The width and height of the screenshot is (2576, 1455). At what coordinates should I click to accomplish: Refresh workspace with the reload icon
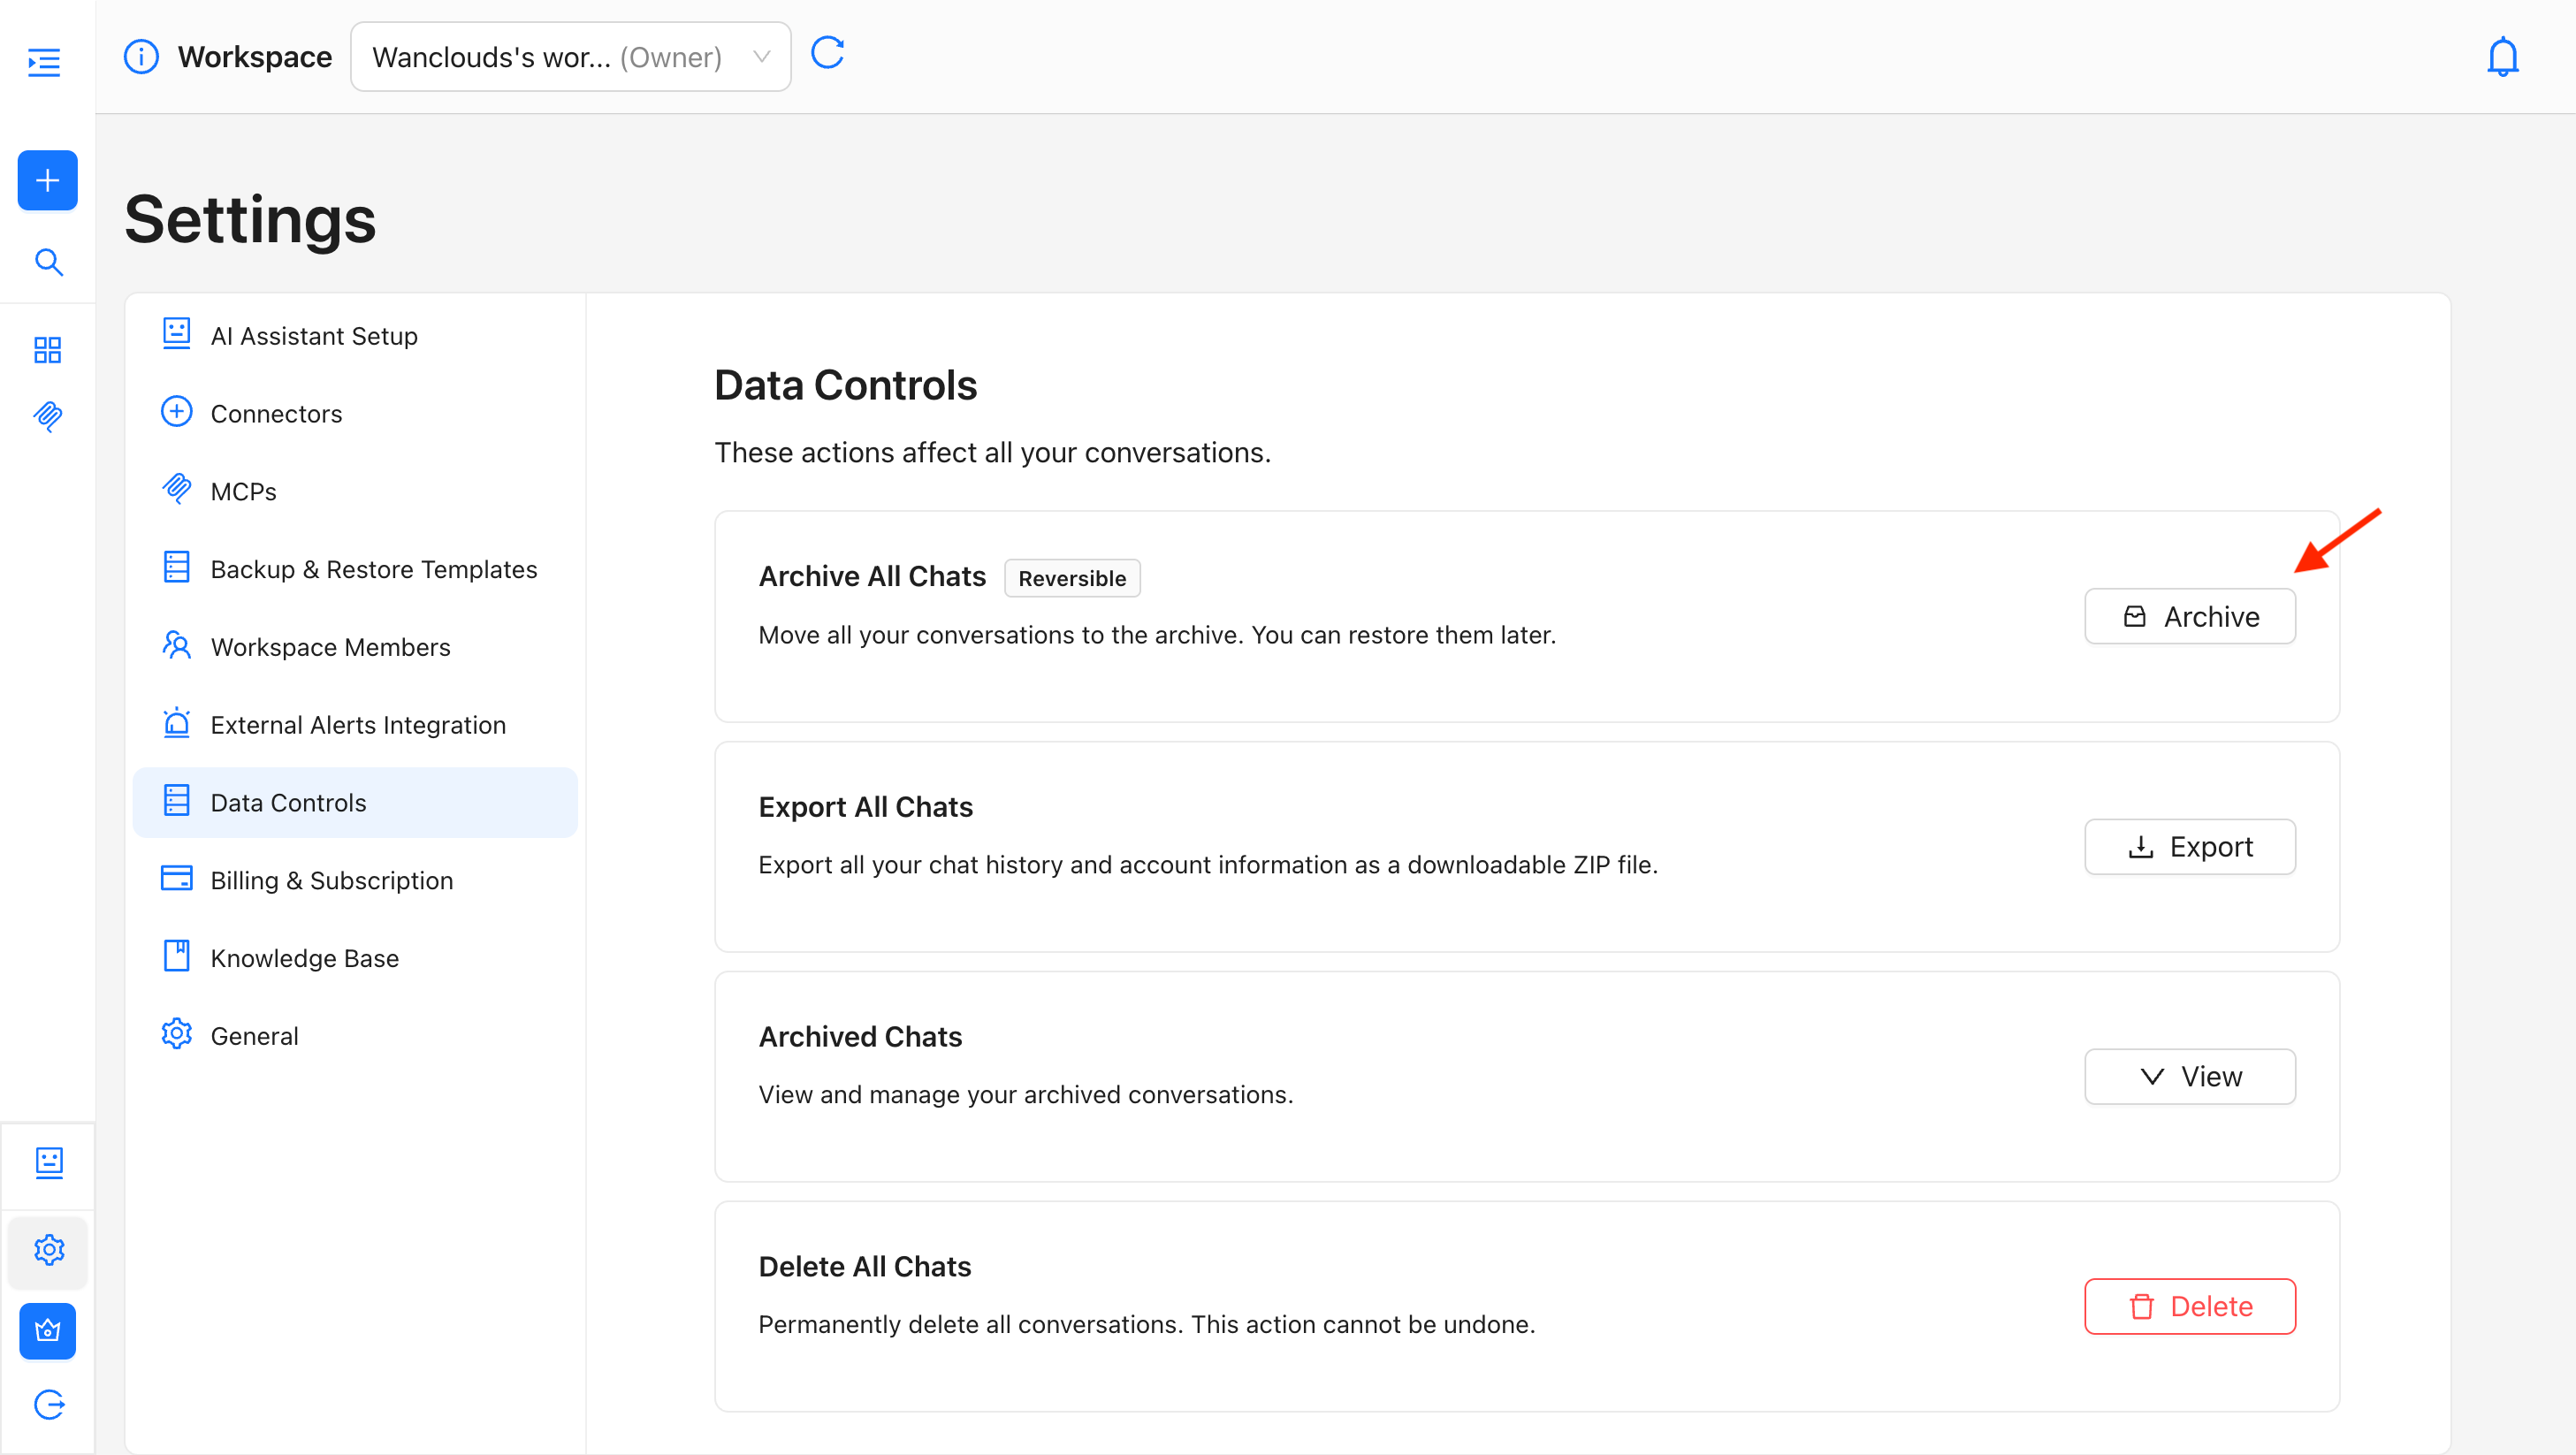point(827,53)
